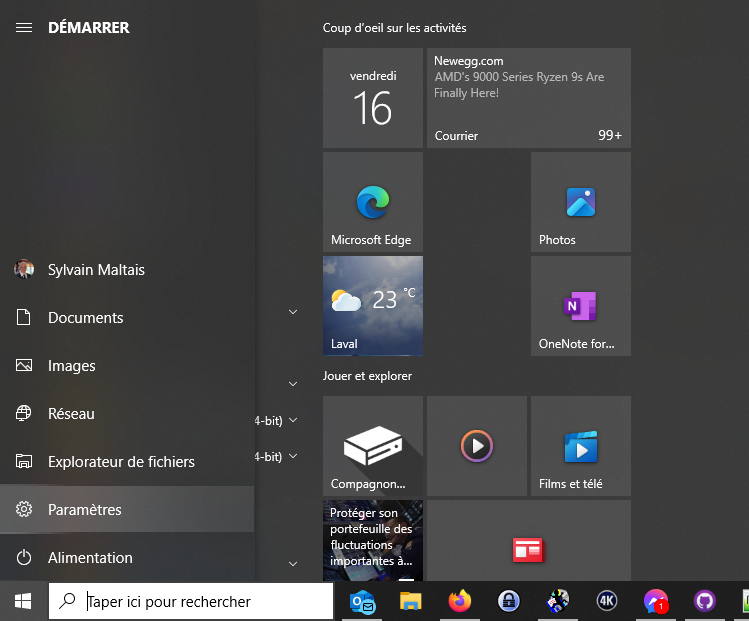Open the media player tile with play icon

(476, 446)
